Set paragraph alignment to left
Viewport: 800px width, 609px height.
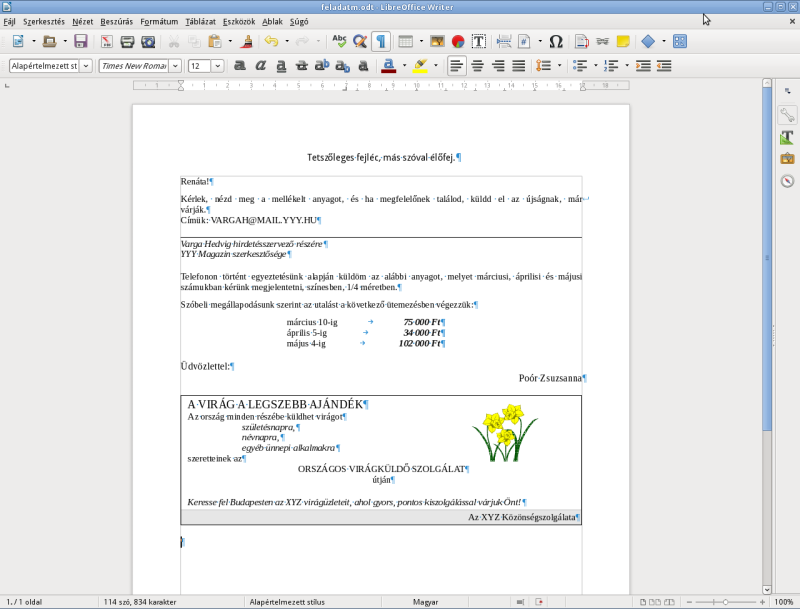coord(457,66)
